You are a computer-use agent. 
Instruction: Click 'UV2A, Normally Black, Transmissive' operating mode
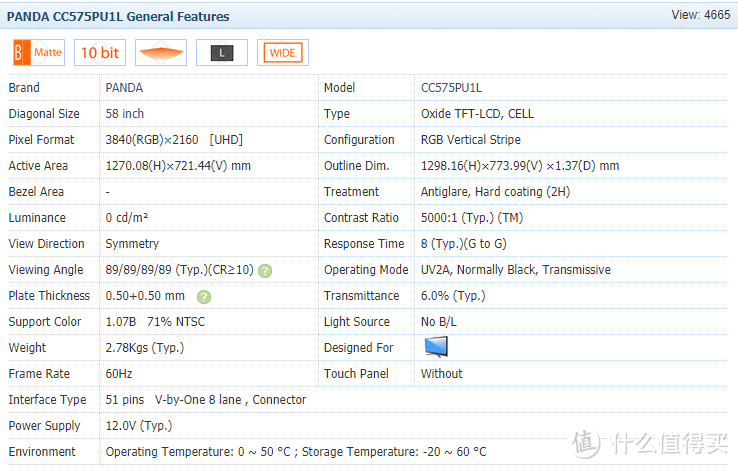click(516, 270)
